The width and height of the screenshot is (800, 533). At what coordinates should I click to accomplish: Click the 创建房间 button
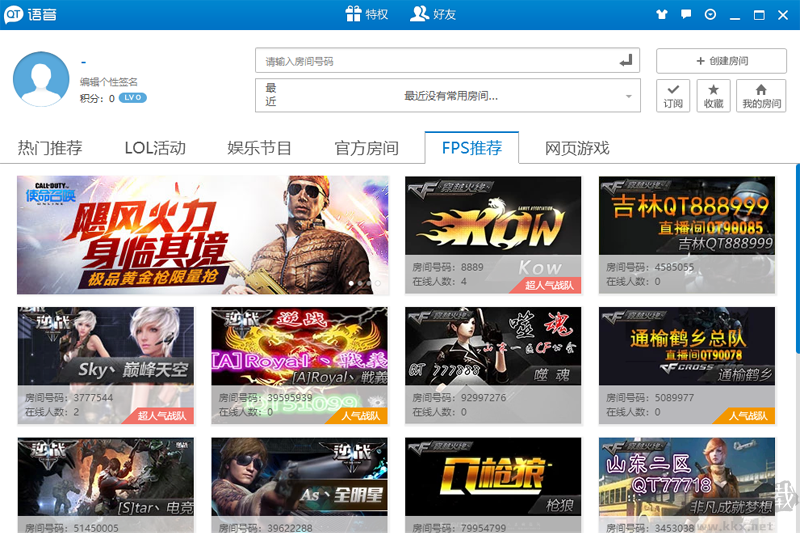pyautogui.click(x=721, y=61)
